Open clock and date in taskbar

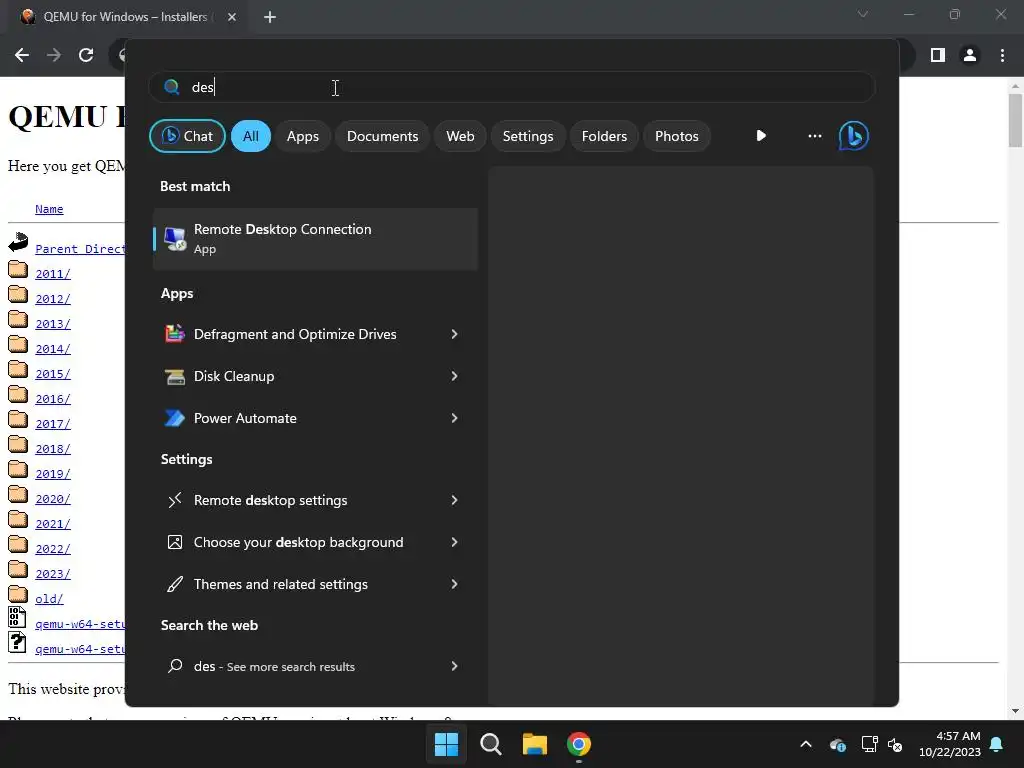pos(950,744)
